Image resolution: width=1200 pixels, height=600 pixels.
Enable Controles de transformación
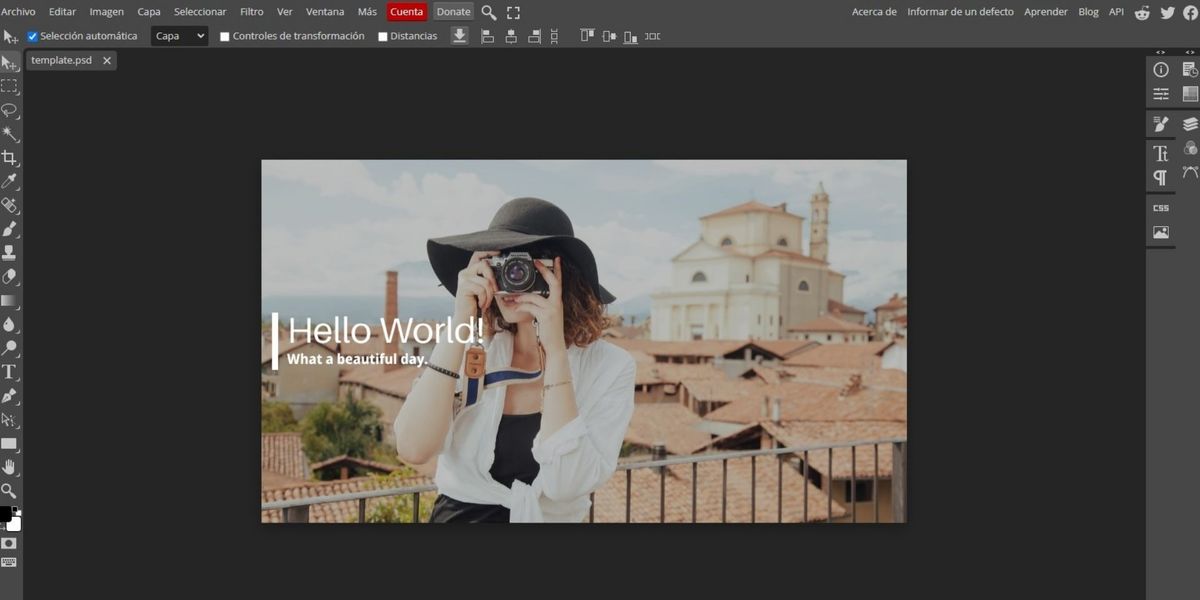(x=224, y=35)
